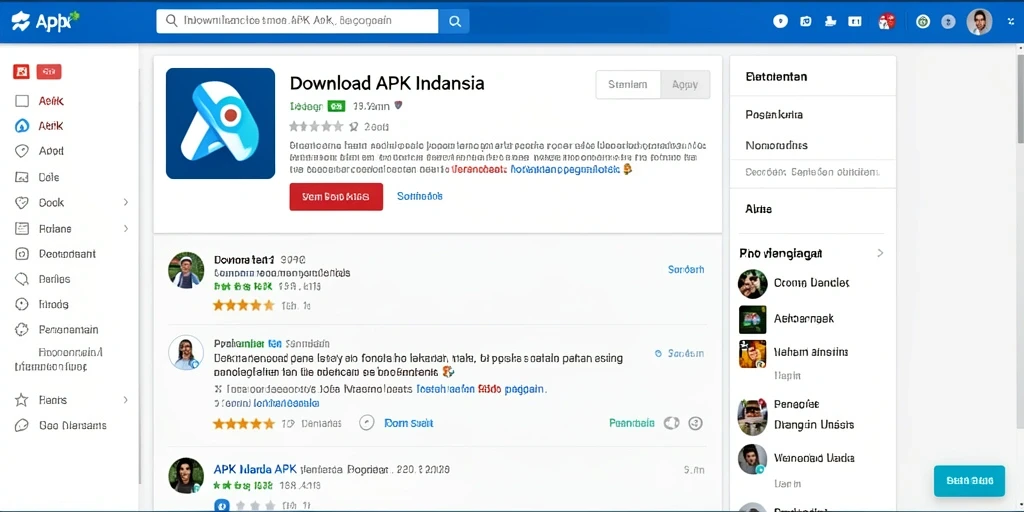Open the Apk logo home link
This screenshot has width=1024, height=512.
44,22
